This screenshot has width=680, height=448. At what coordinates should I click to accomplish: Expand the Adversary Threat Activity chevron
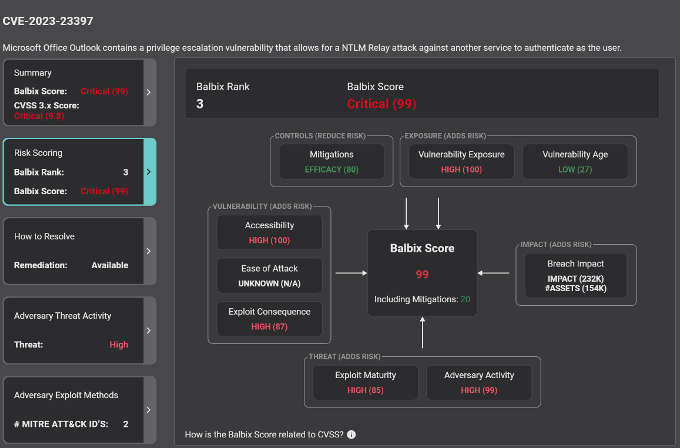149,330
